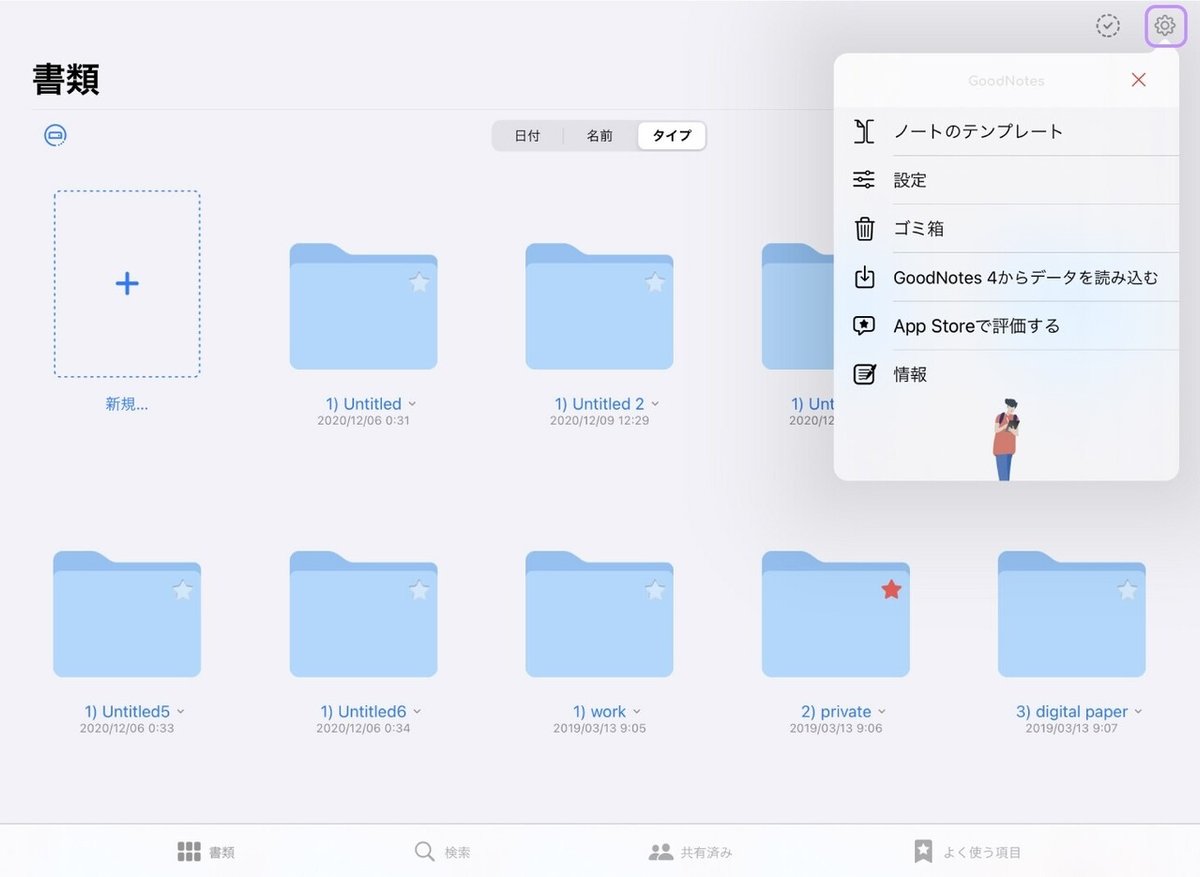Open the settings gear icon
1200x877 pixels.
coord(1165,26)
